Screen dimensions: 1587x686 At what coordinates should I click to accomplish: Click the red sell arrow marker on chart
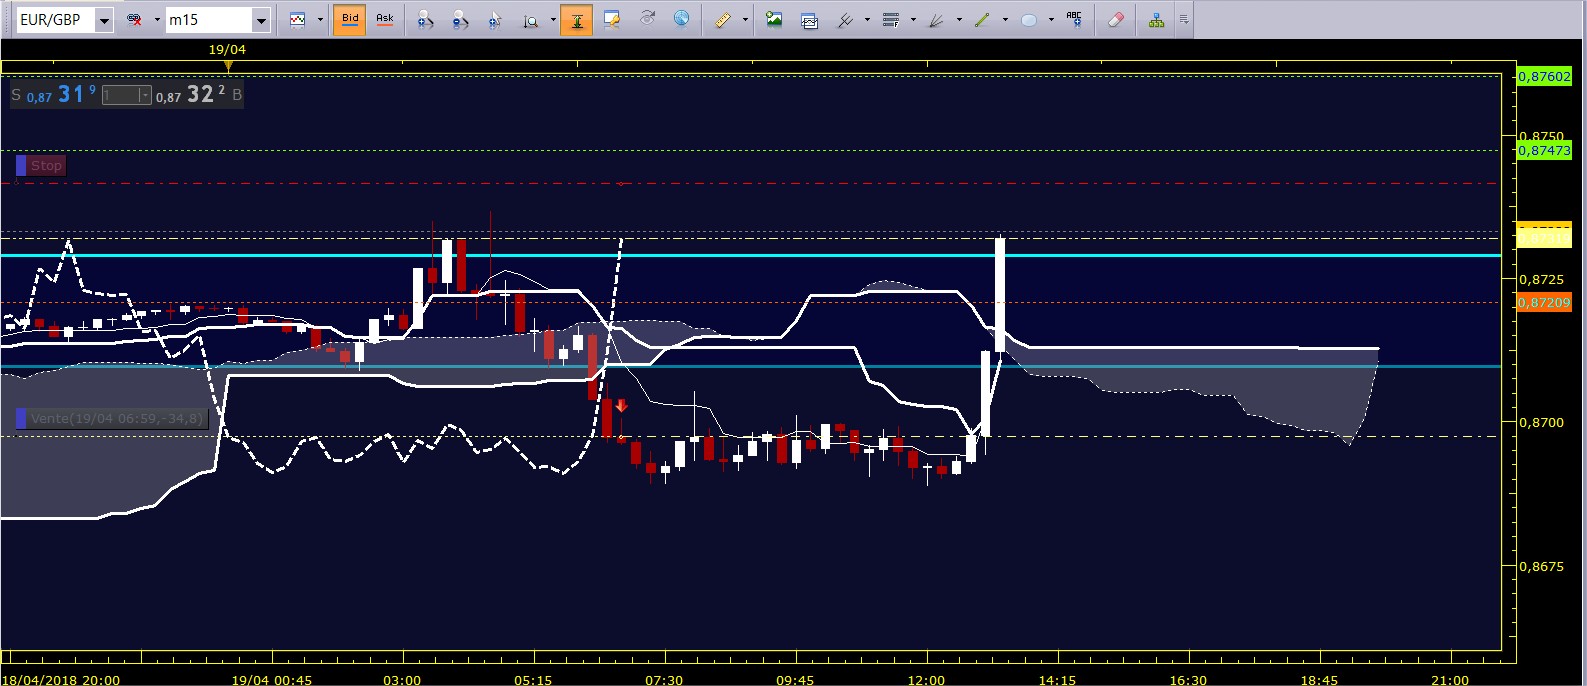pyautogui.click(x=621, y=405)
